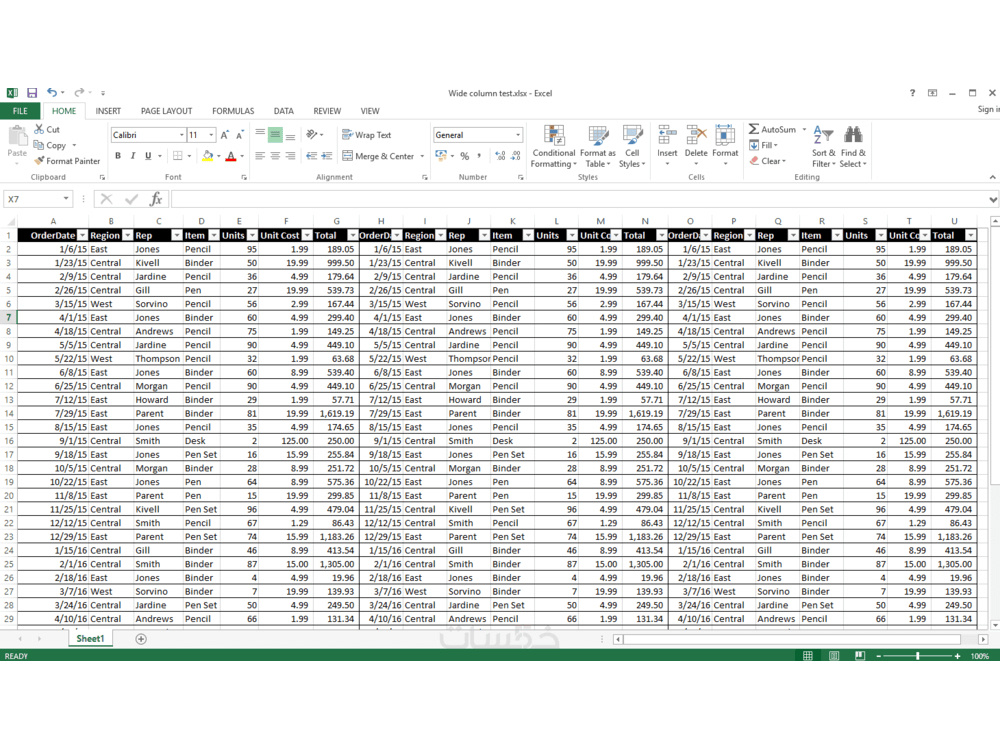
Task: Decrease font size with the small A icon
Action: [240, 135]
